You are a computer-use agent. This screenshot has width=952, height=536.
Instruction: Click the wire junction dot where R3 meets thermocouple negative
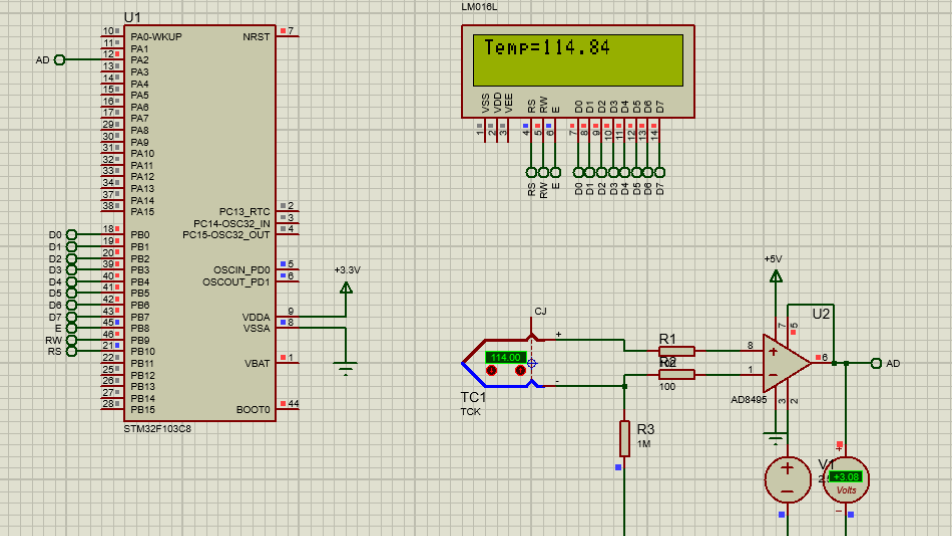click(624, 386)
